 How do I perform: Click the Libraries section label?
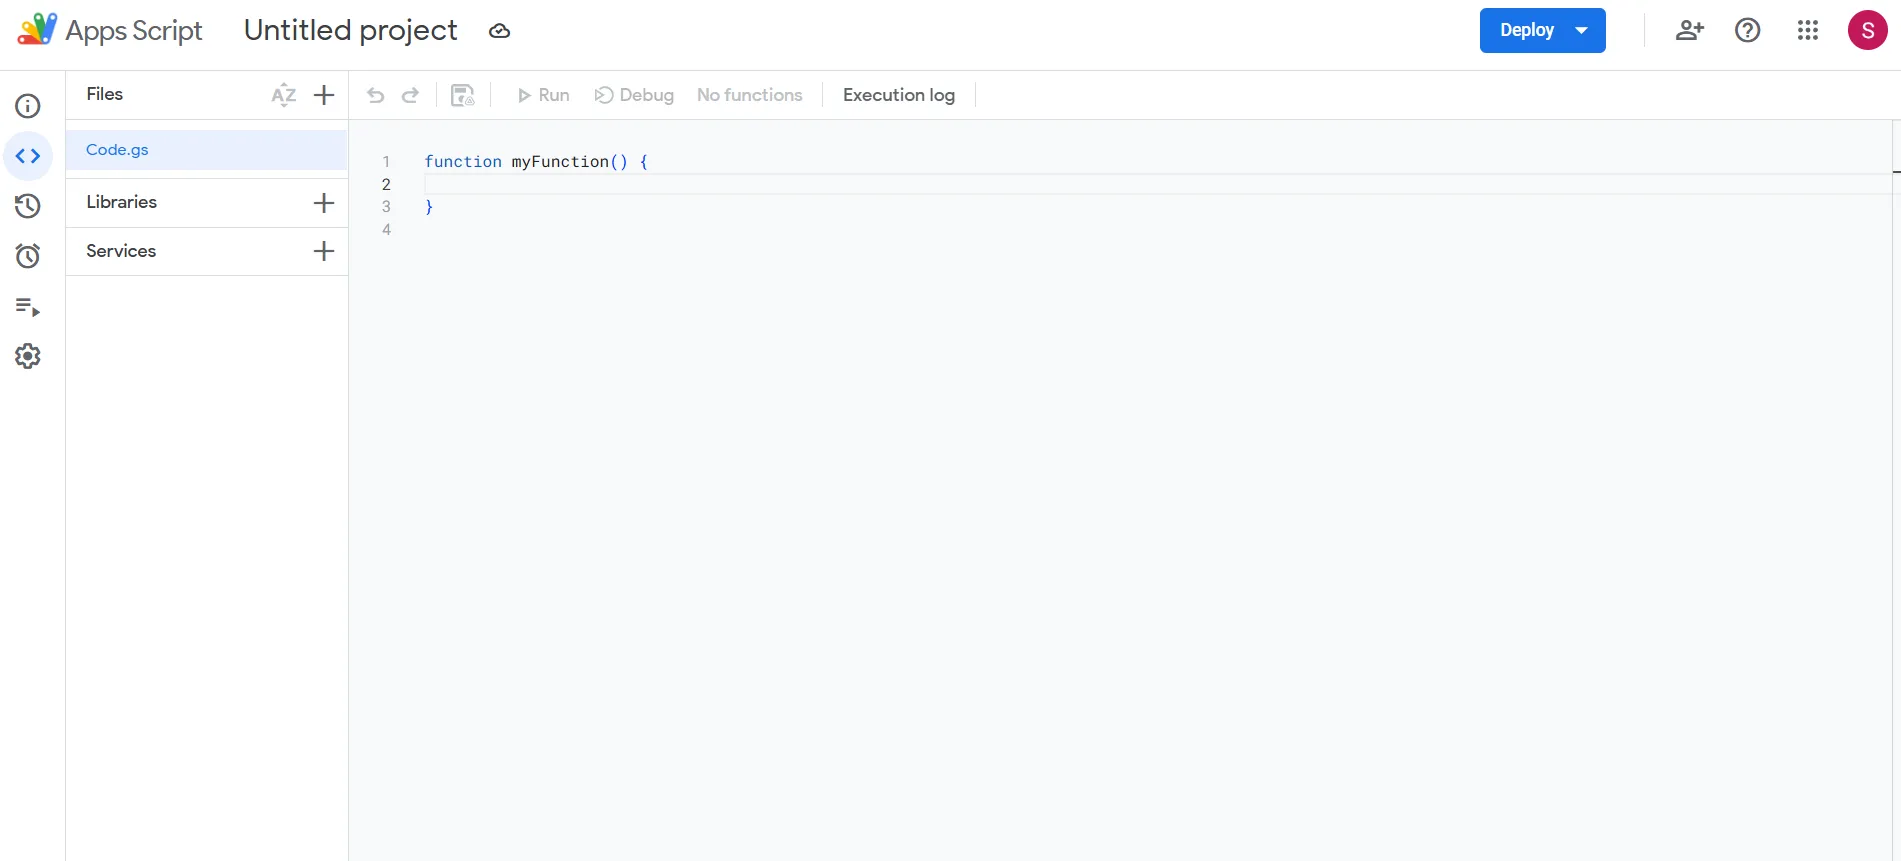coord(122,202)
